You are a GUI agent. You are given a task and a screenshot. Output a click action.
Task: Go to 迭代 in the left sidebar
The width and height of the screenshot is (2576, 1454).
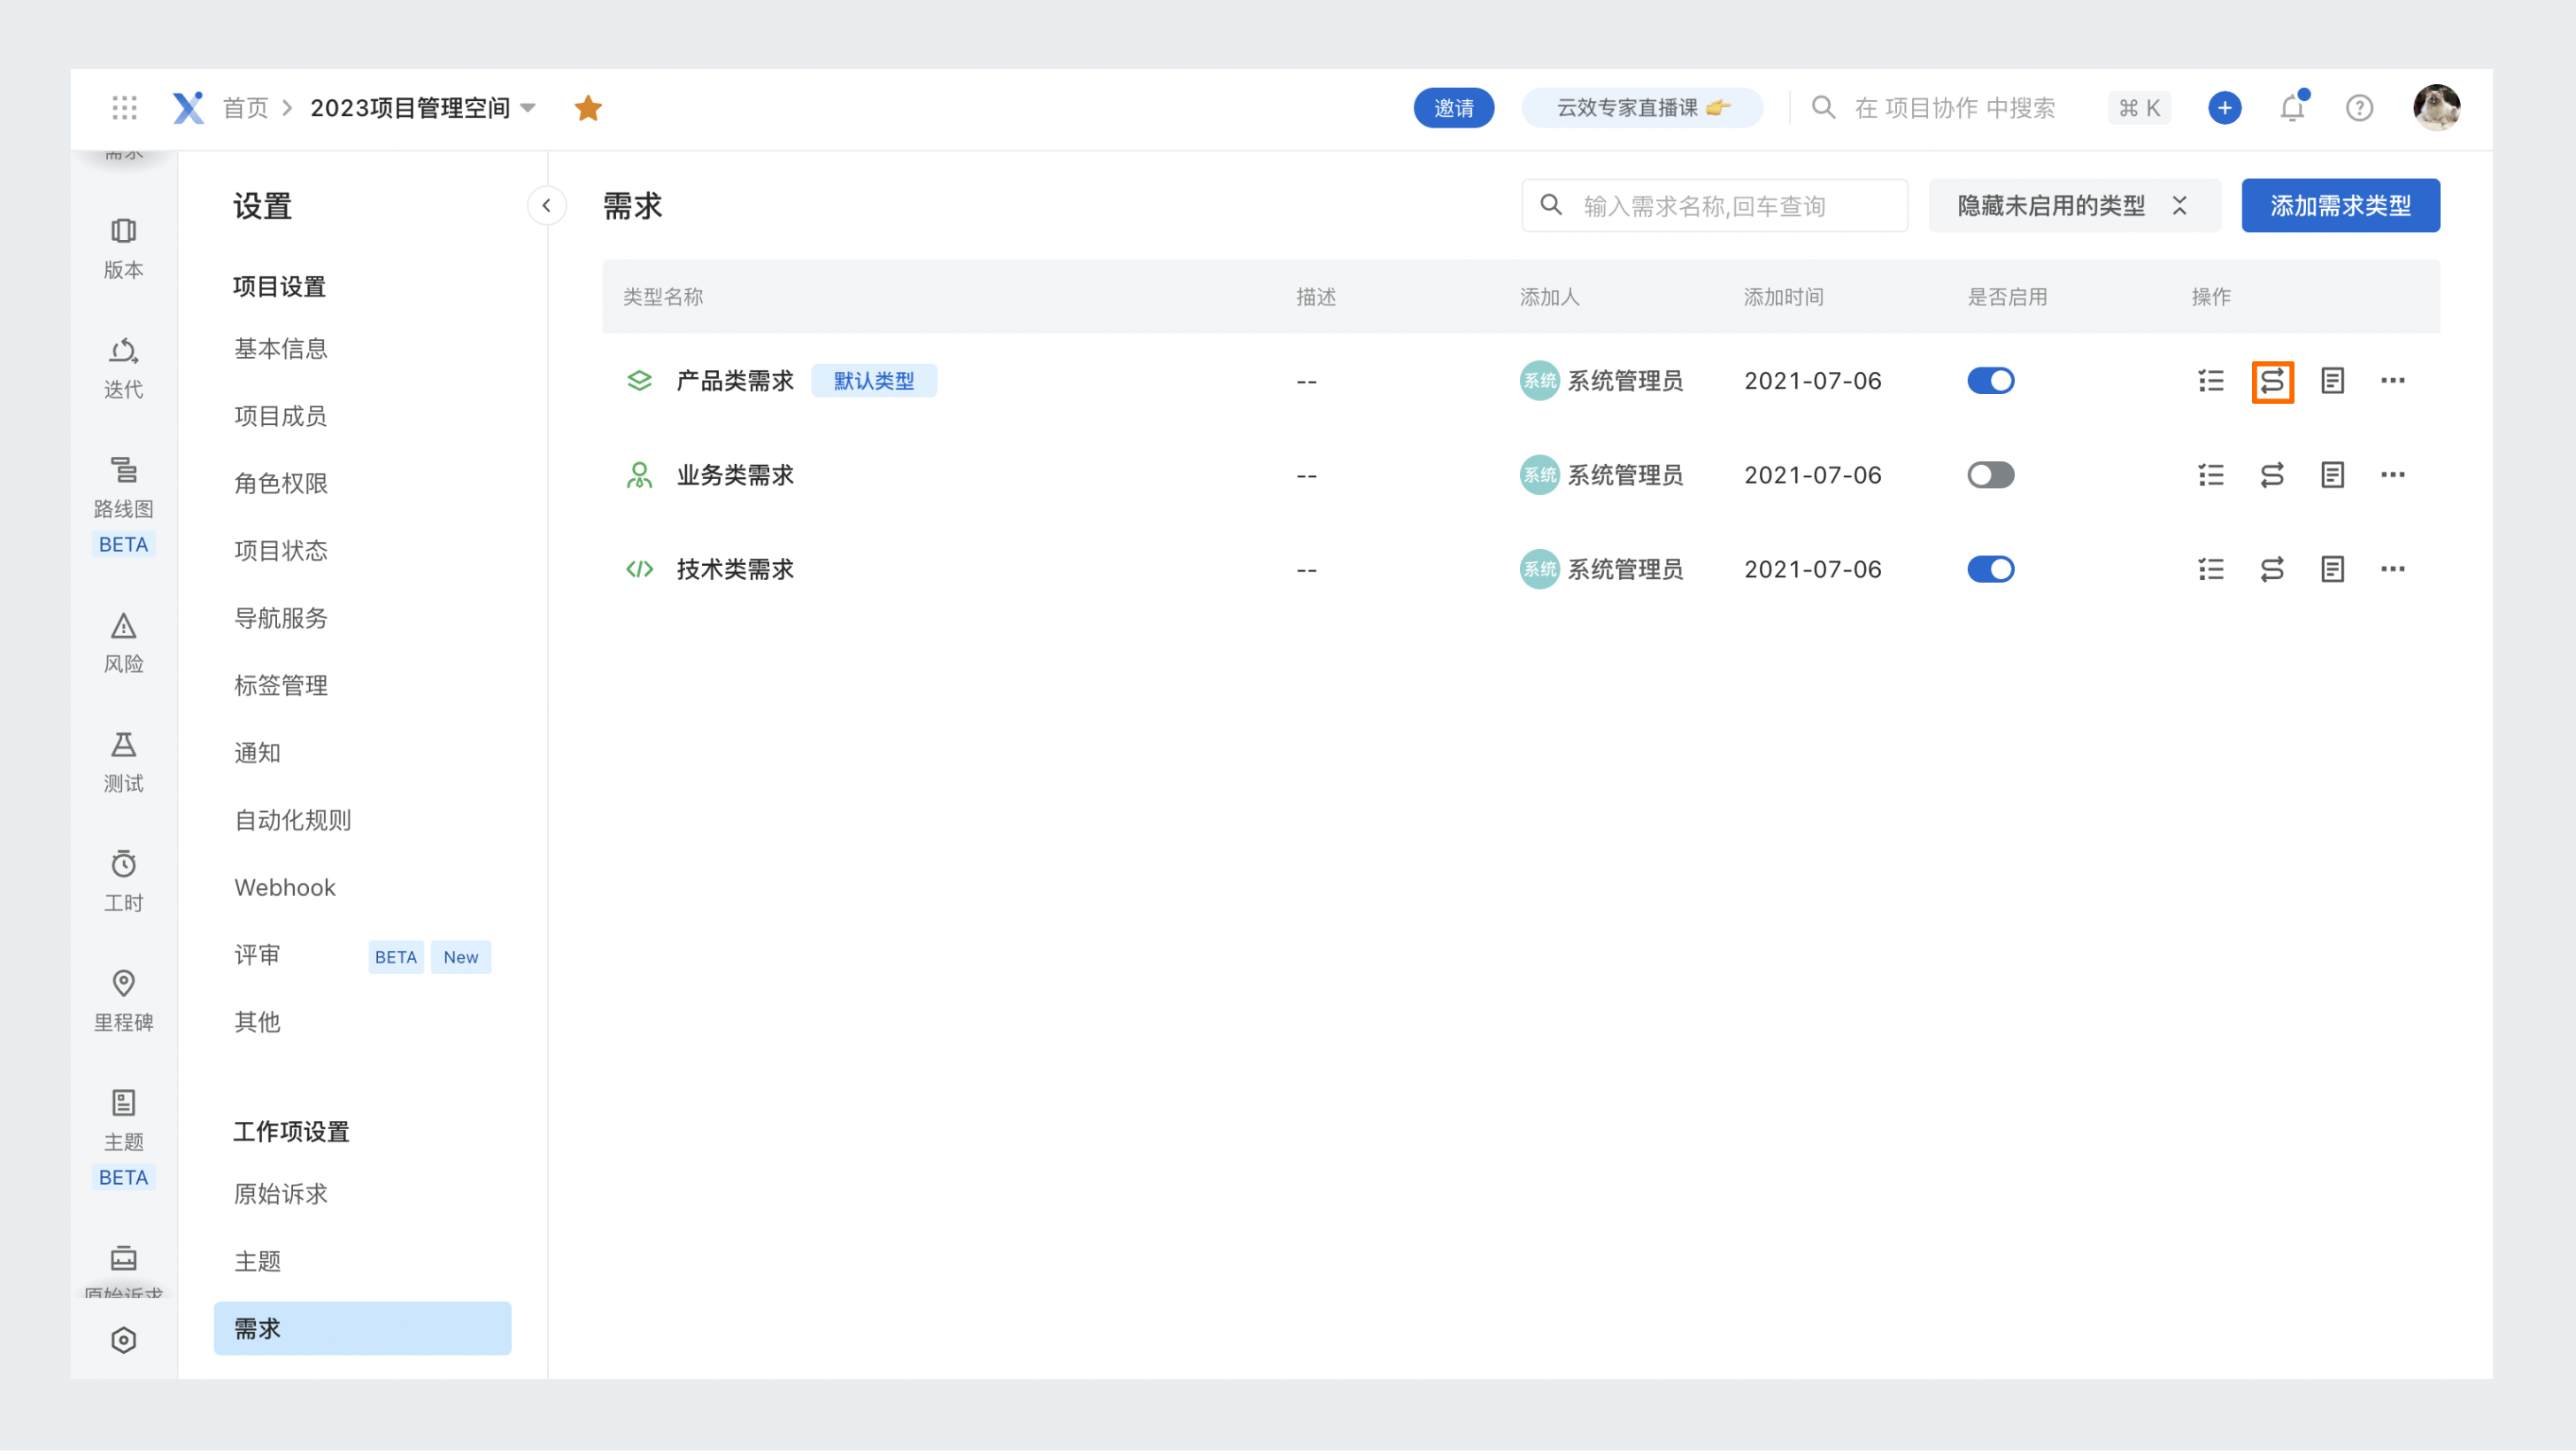pos(123,369)
